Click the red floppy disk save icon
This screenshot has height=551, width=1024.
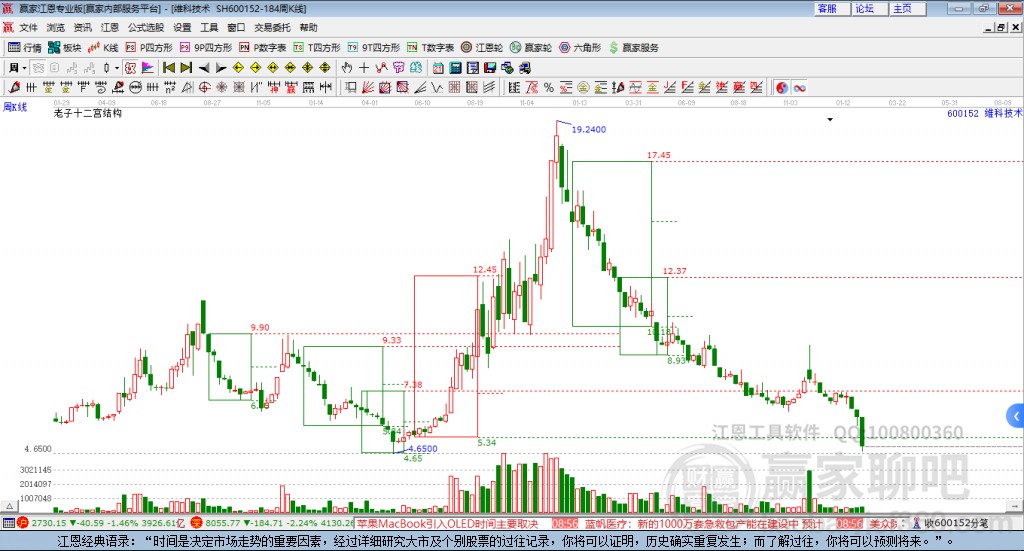[x=490, y=68]
